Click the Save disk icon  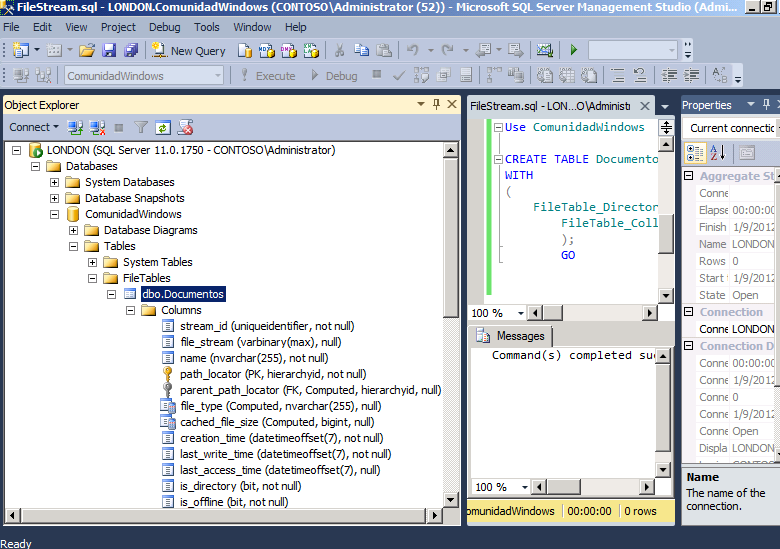(x=109, y=51)
